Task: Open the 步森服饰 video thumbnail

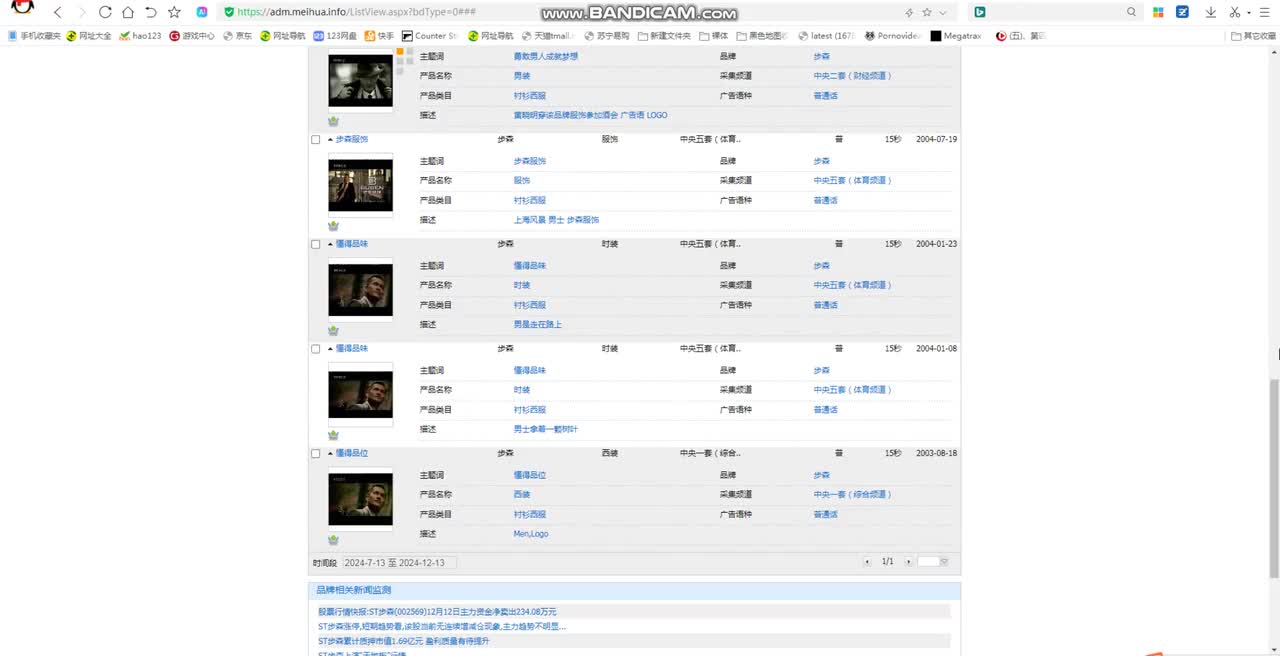Action: pyautogui.click(x=361, y=185)
